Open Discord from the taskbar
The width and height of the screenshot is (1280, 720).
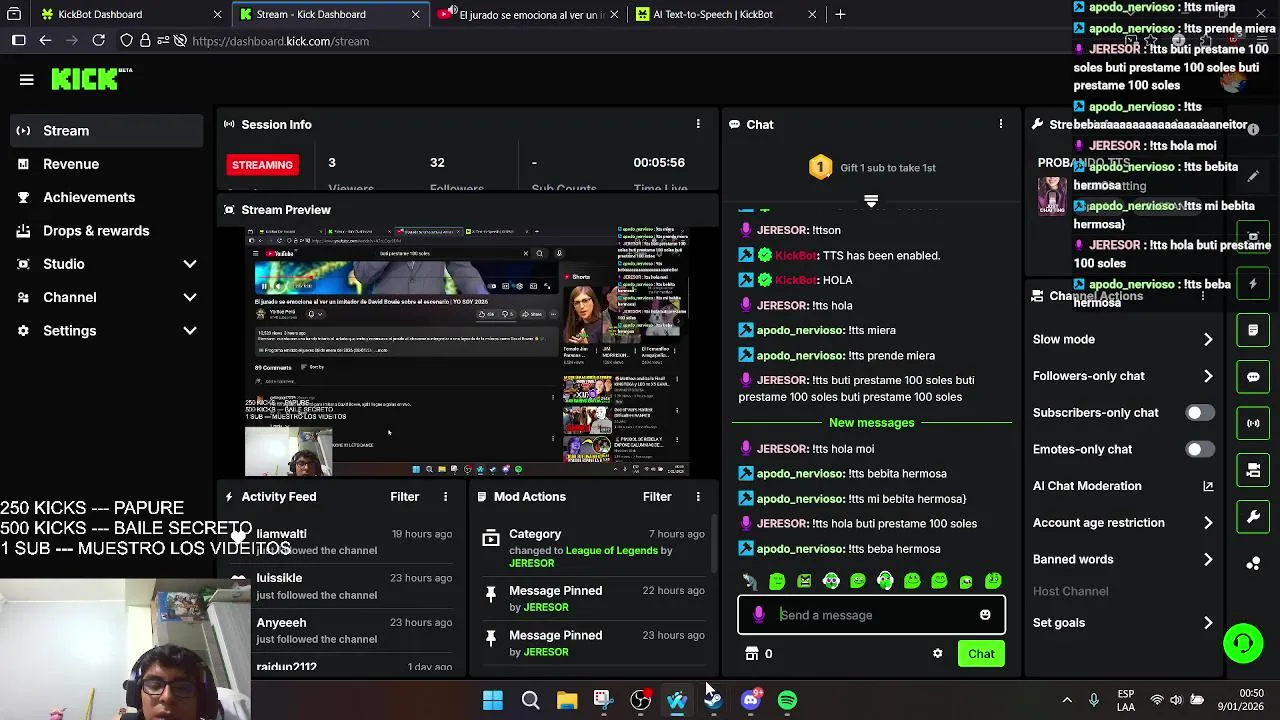point(751,700)
